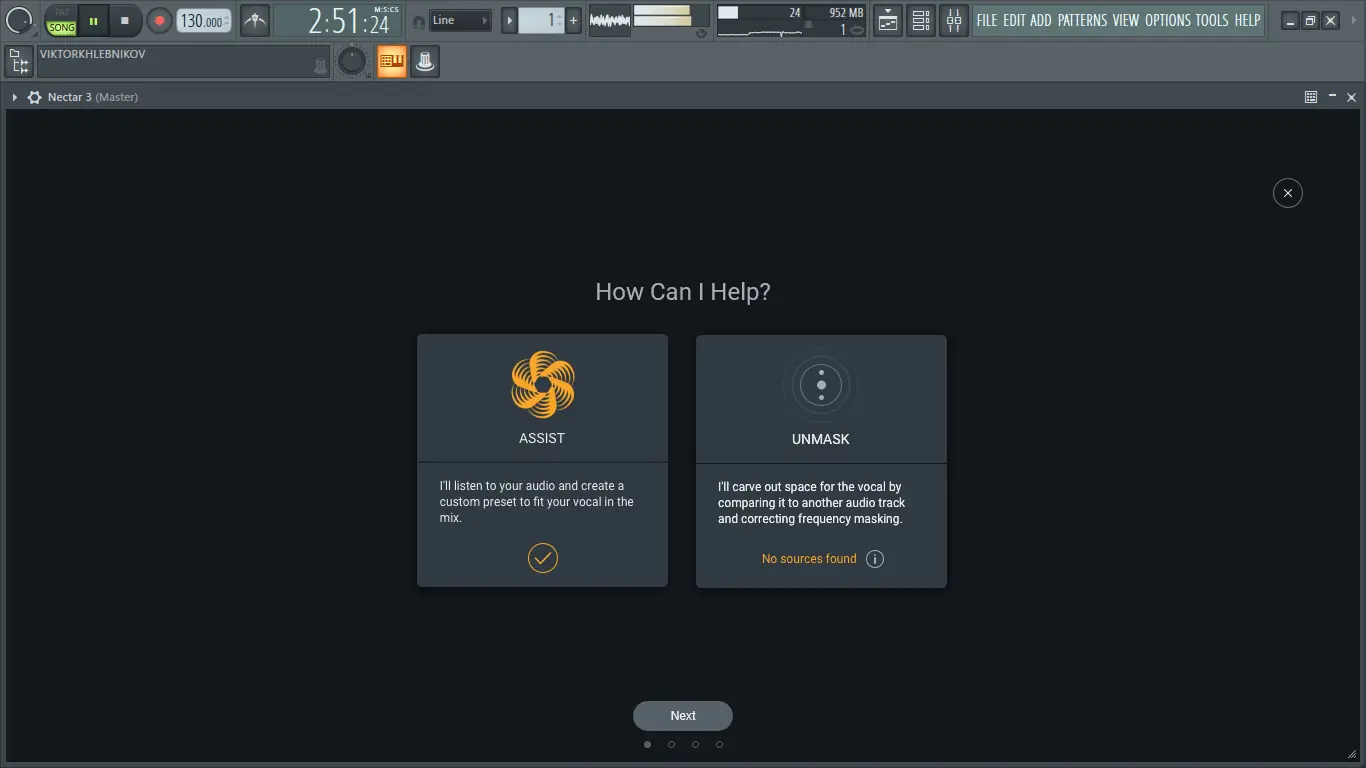Open the plugin detached grid options icon
The height and width of the screenshot is (768, 1366).
[x=1311, y=97]
